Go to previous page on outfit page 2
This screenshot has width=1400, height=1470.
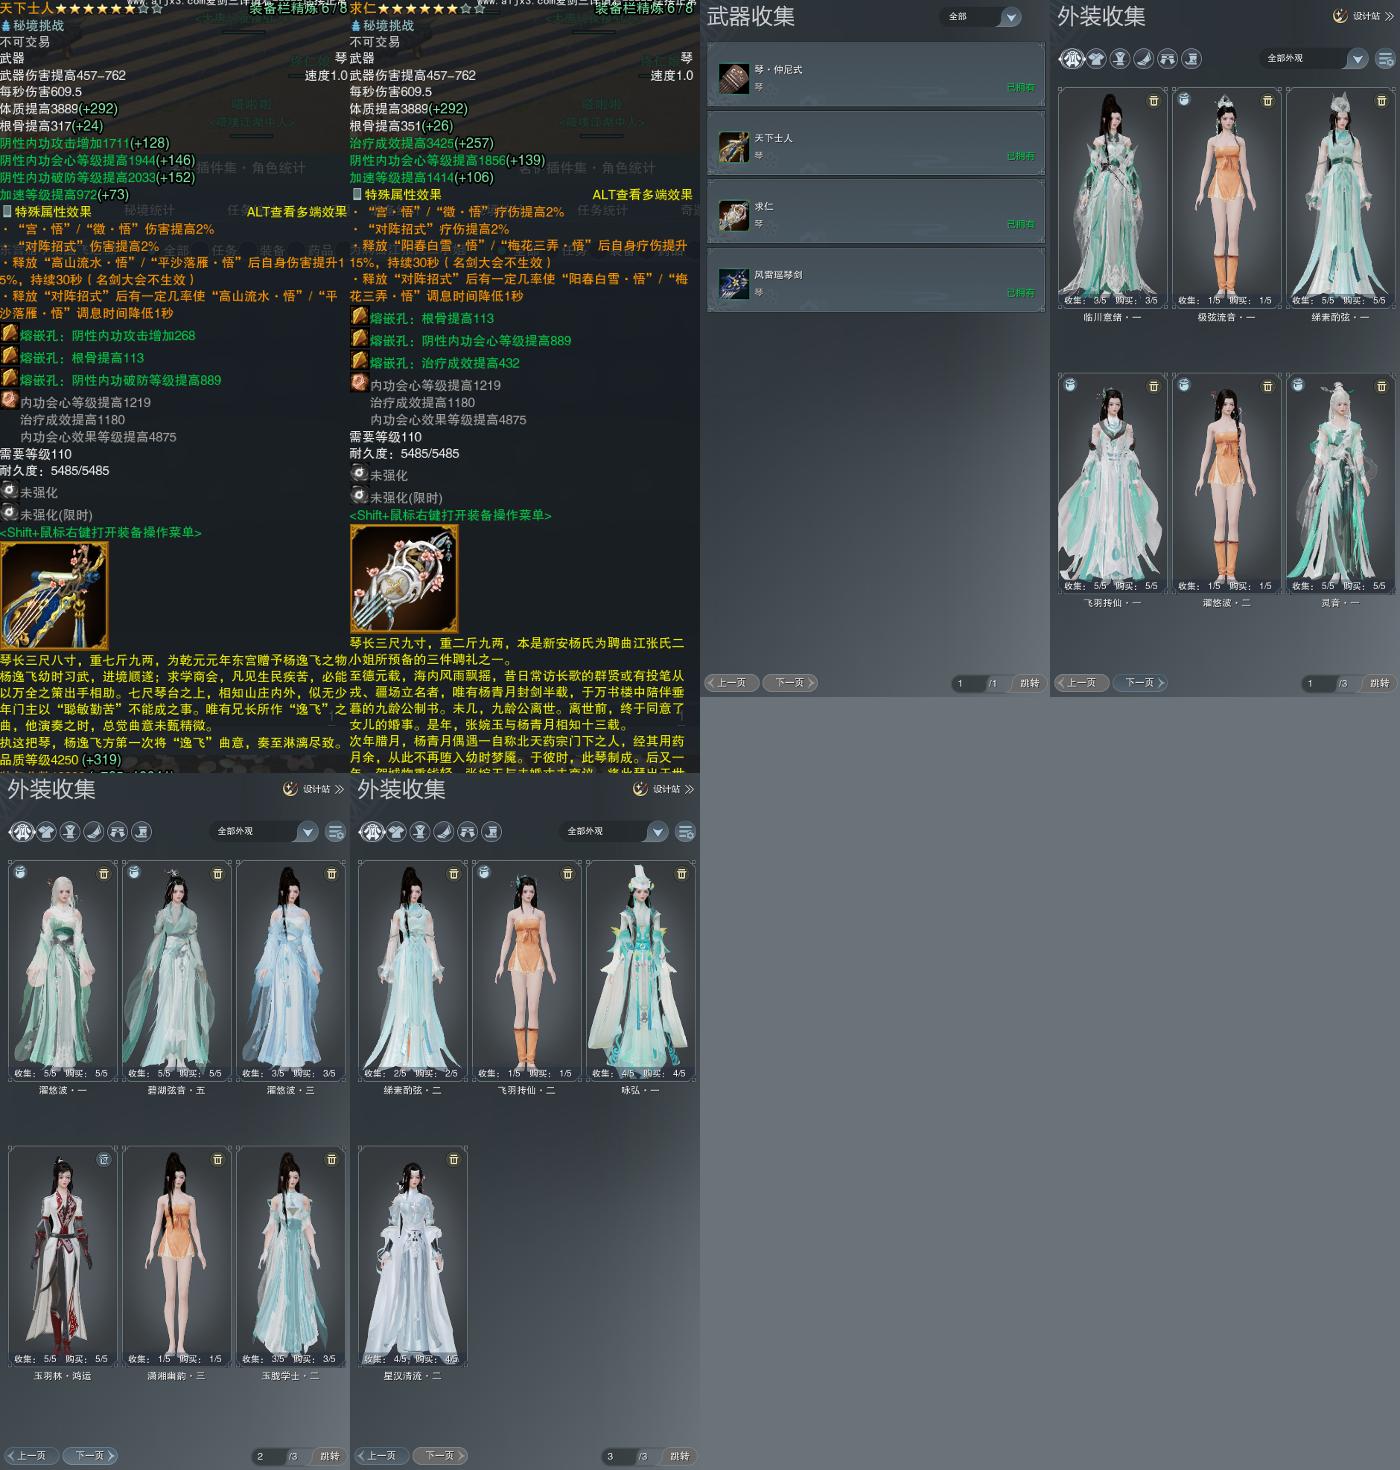click(31, 1456)
